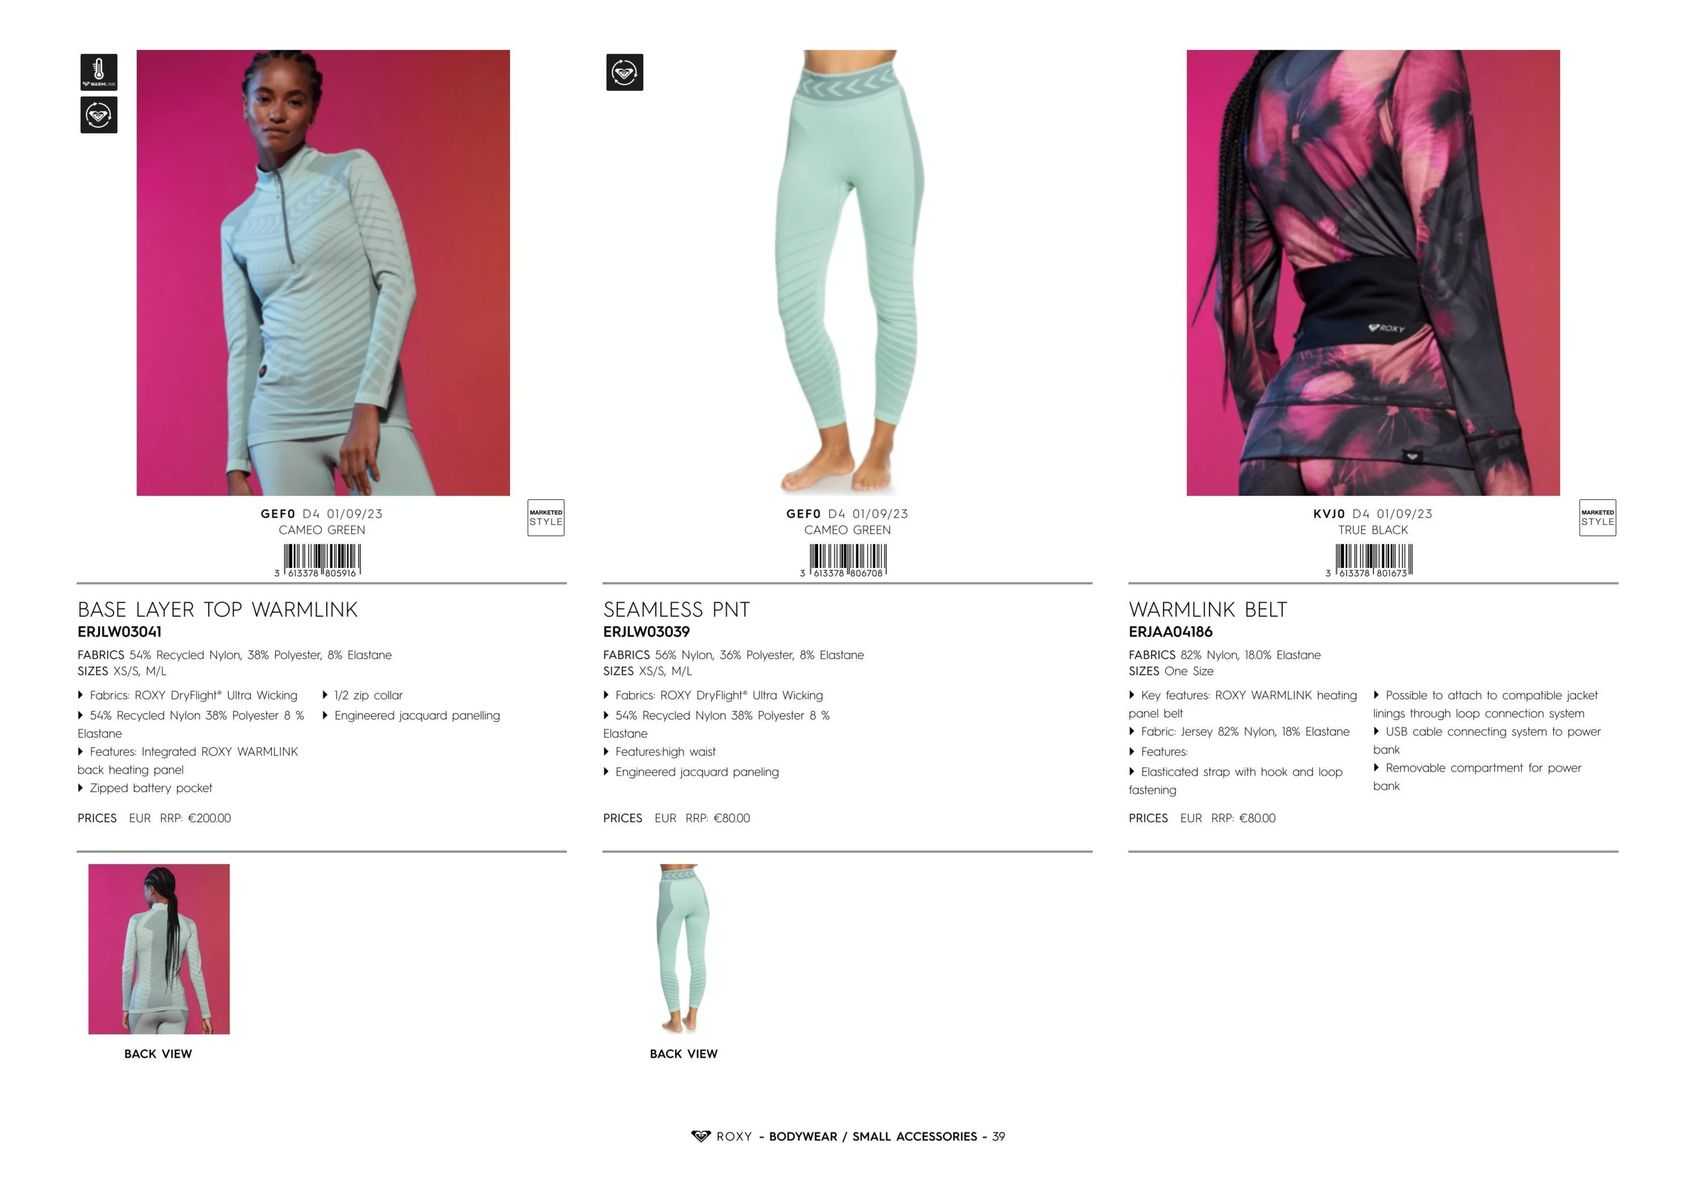Click the recycled badge below thermometer icon
The image size is (1698, 1200).
[x=98, y=115]
